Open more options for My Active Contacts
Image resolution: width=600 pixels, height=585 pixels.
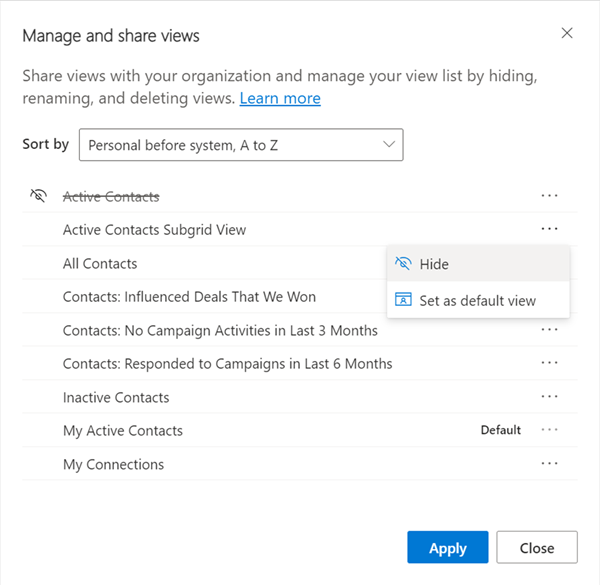pyautogui.click(x=548, y=430)
